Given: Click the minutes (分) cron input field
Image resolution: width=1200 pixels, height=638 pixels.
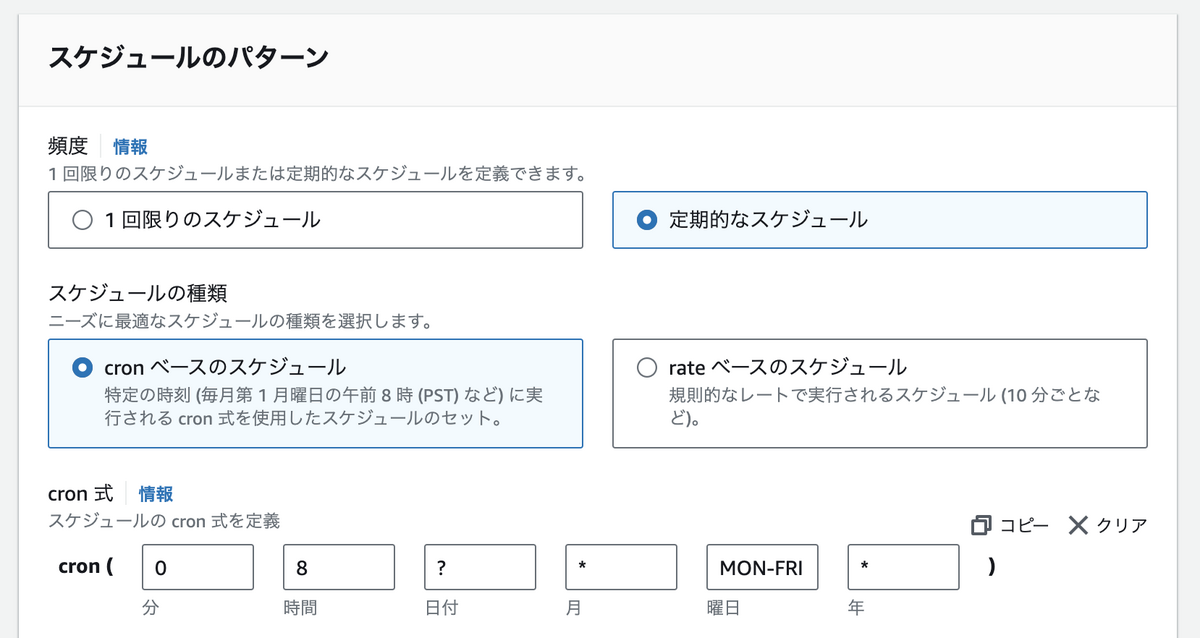Looking at the screenshot, I should (x=198, y=568).
